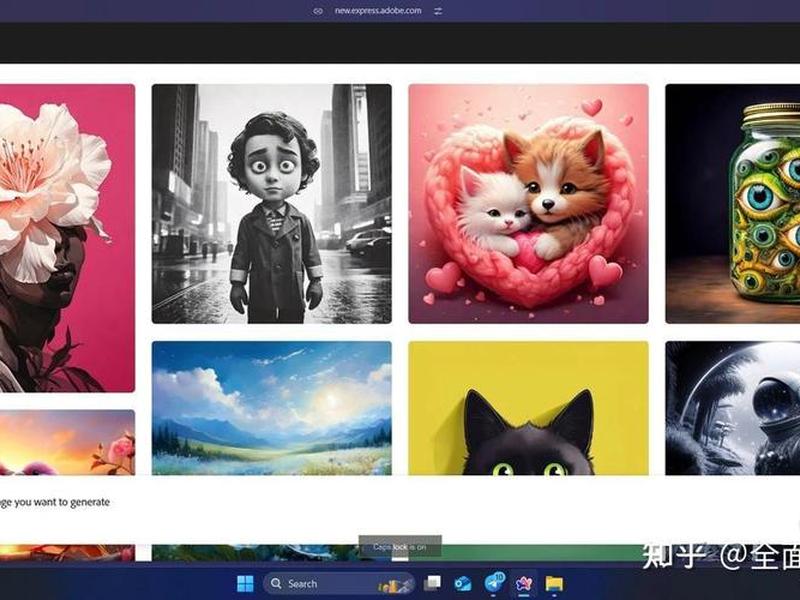Open Task View from the taskbar
Viewport: 800px width, 600px height.
pyautogui.click(x=432, y=583)
